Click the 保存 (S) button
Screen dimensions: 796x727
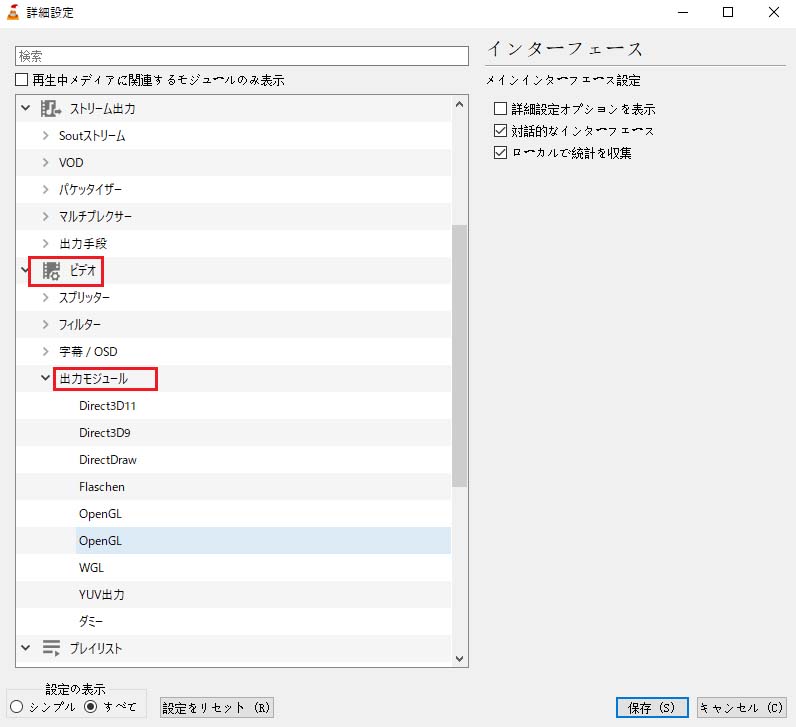tap(651, 708)
